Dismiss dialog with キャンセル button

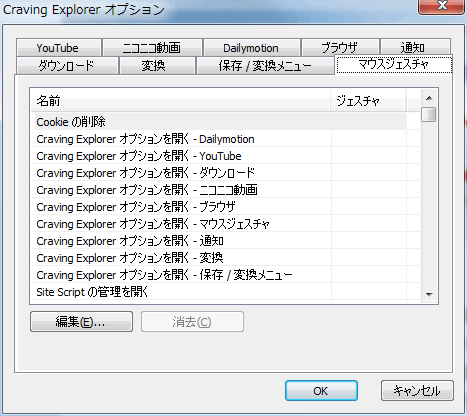tap(417, 391)
